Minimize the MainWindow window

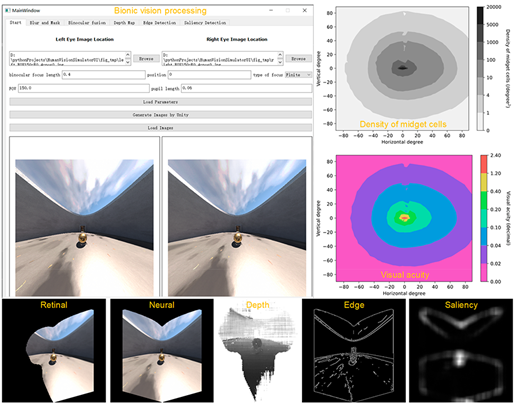click(271, 10)
